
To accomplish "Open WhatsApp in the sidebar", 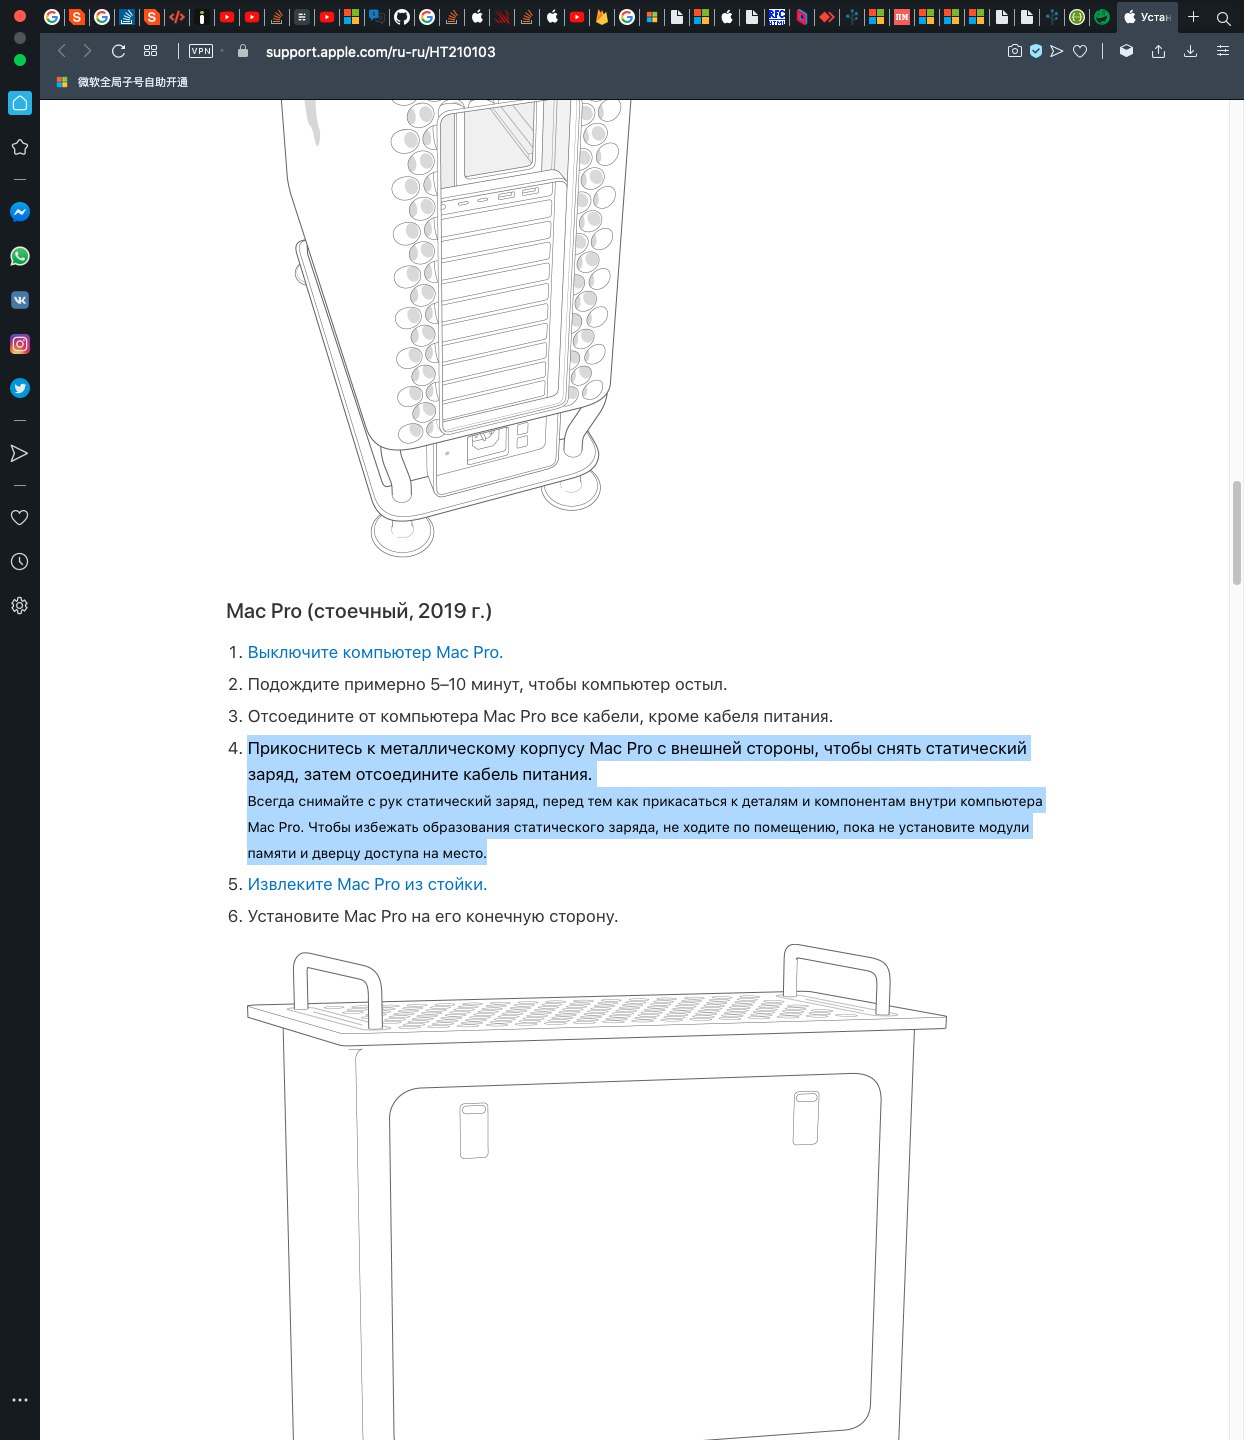I will coord(20,256).
